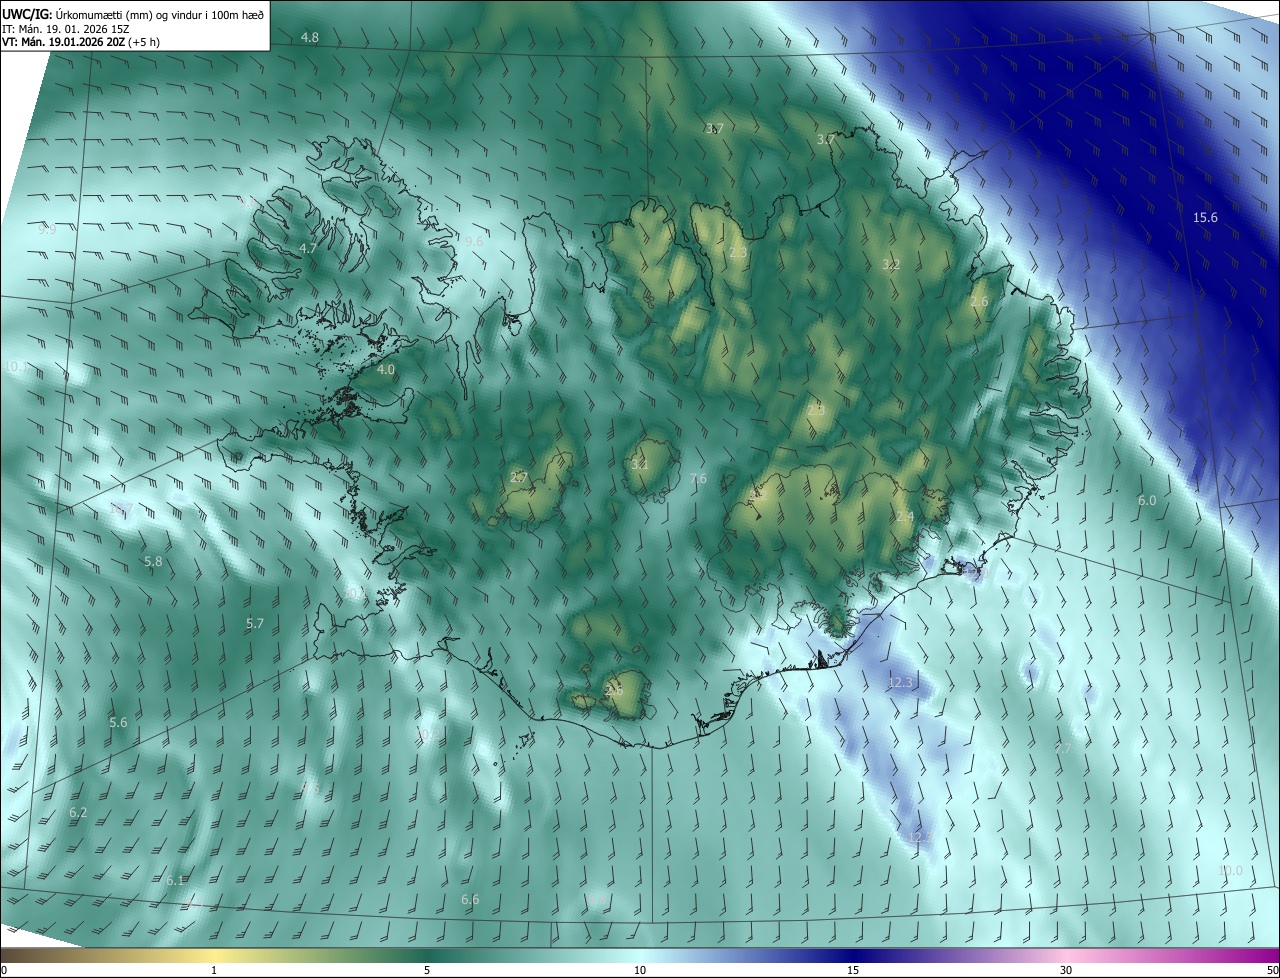Click the legend tick label 30

pyautogui.click(x=1066, y=971)
